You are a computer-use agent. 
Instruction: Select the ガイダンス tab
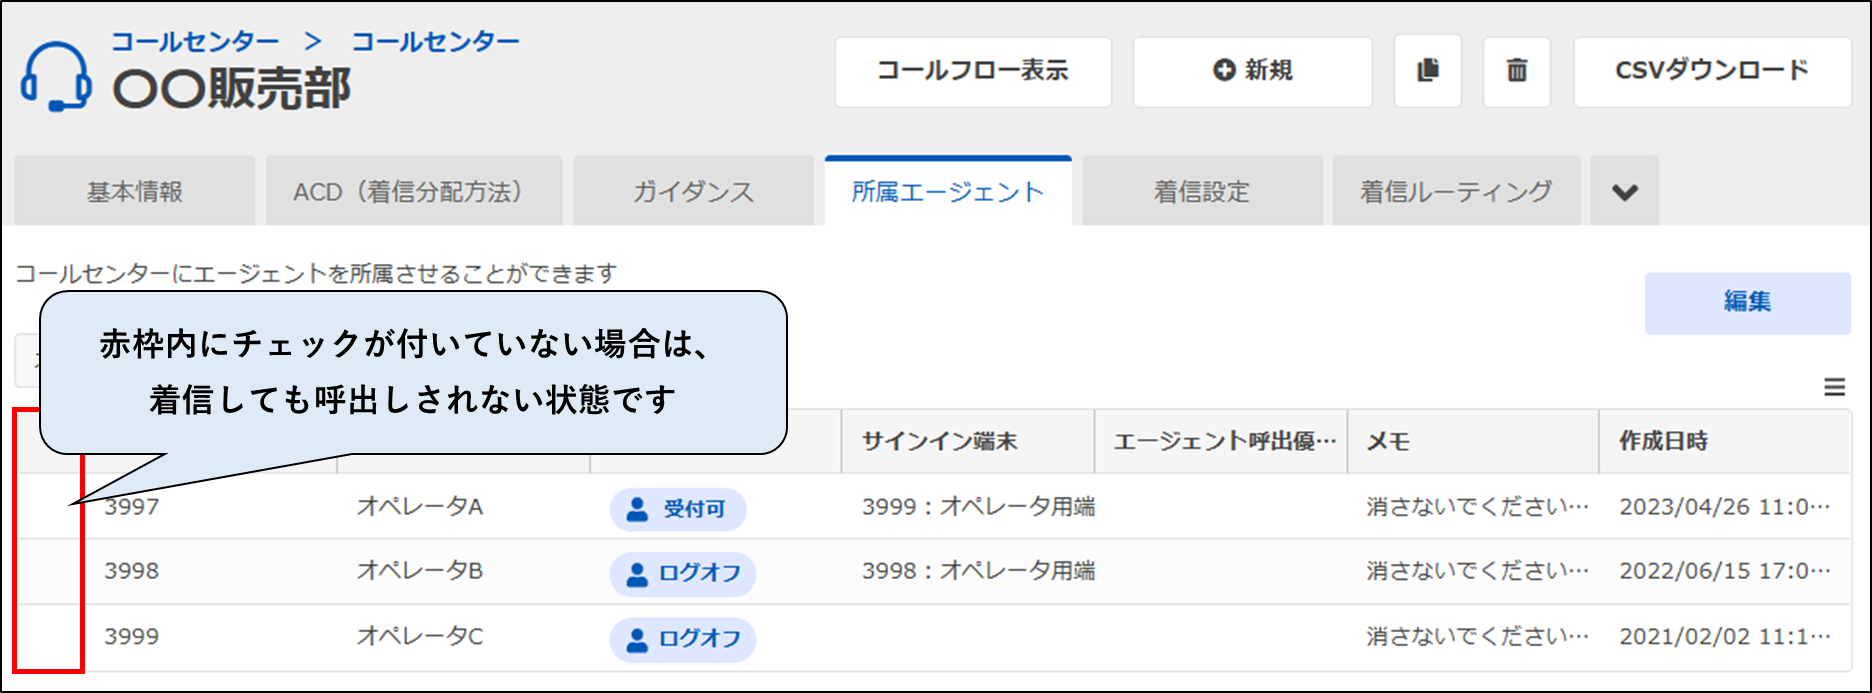(693, 192)
